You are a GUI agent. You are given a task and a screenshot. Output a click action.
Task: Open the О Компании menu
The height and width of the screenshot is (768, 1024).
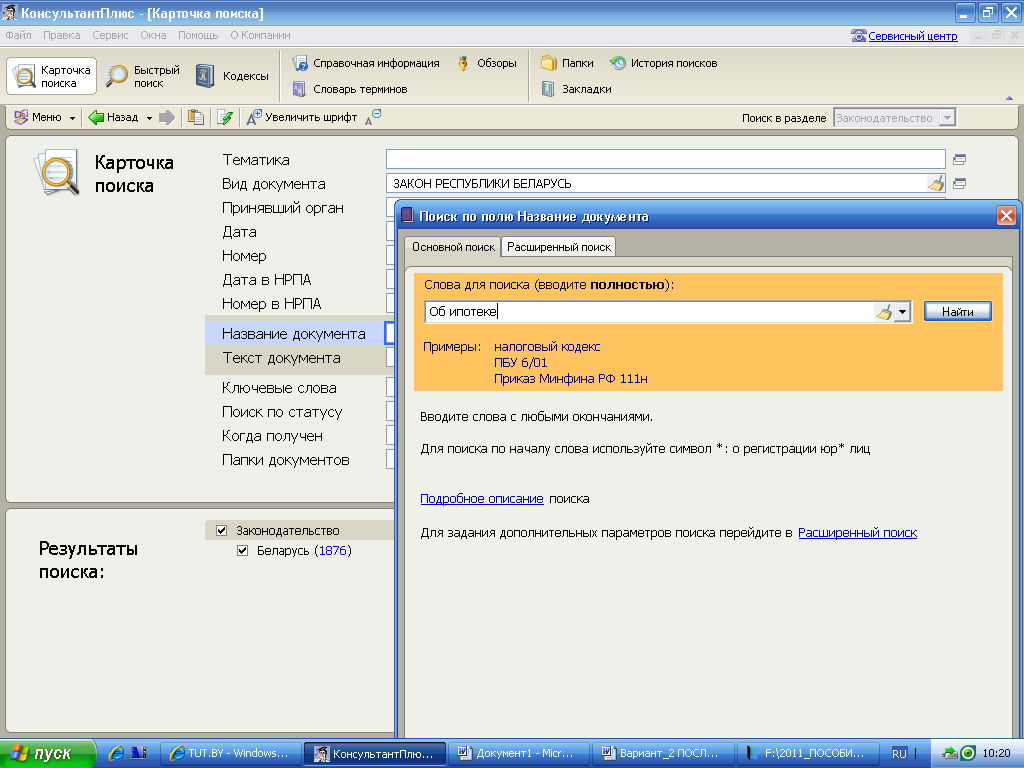[x=260, y=35]
